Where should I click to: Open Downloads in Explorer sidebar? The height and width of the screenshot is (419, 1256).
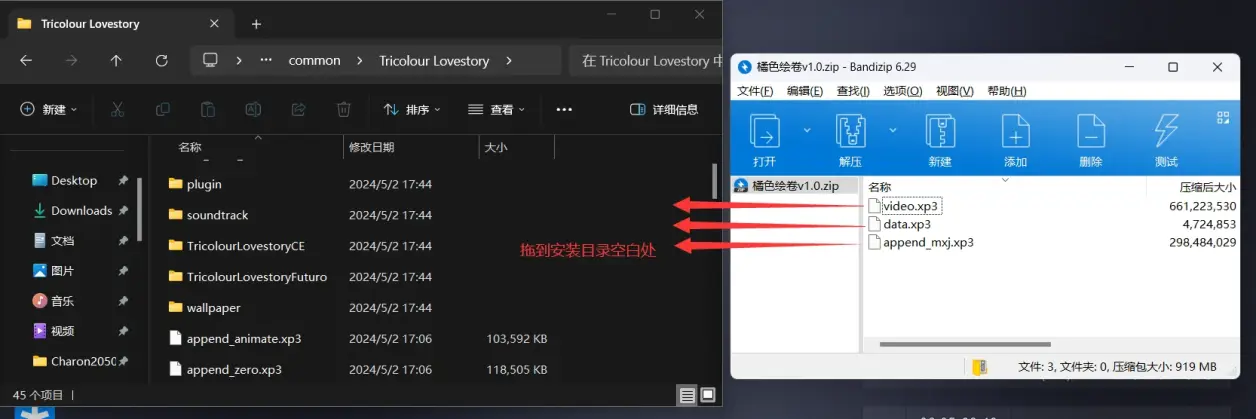pyautogui.click(x=81, y=211)
